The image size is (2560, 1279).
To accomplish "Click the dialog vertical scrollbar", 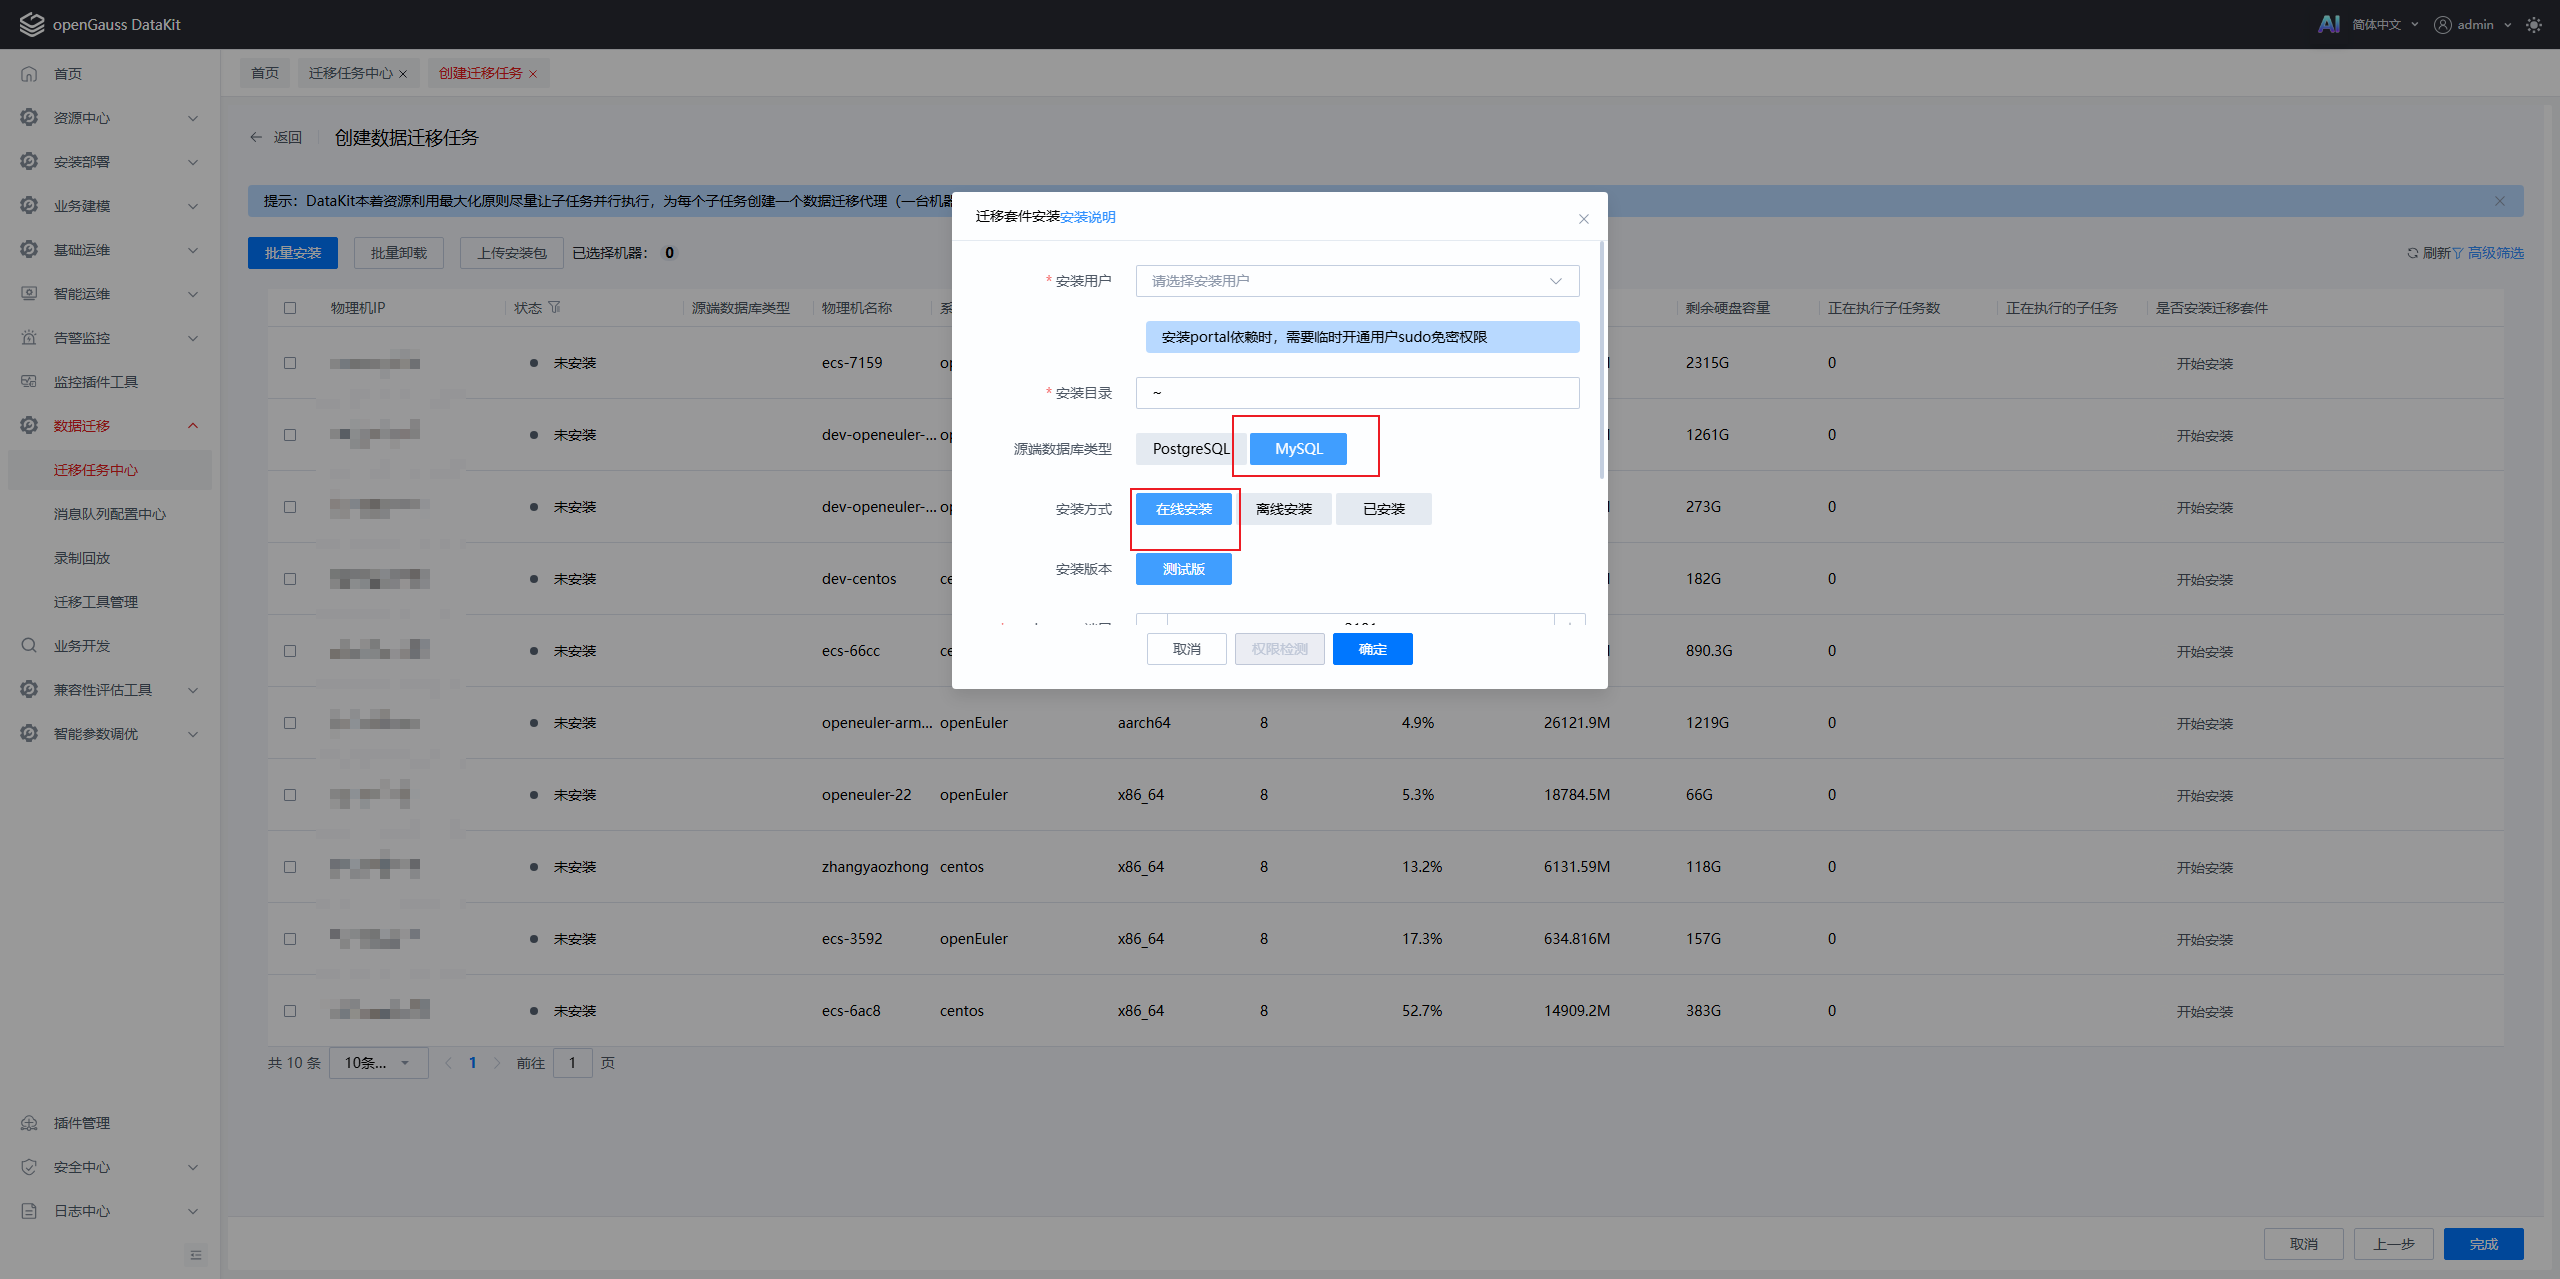I will click(1602, 360).
